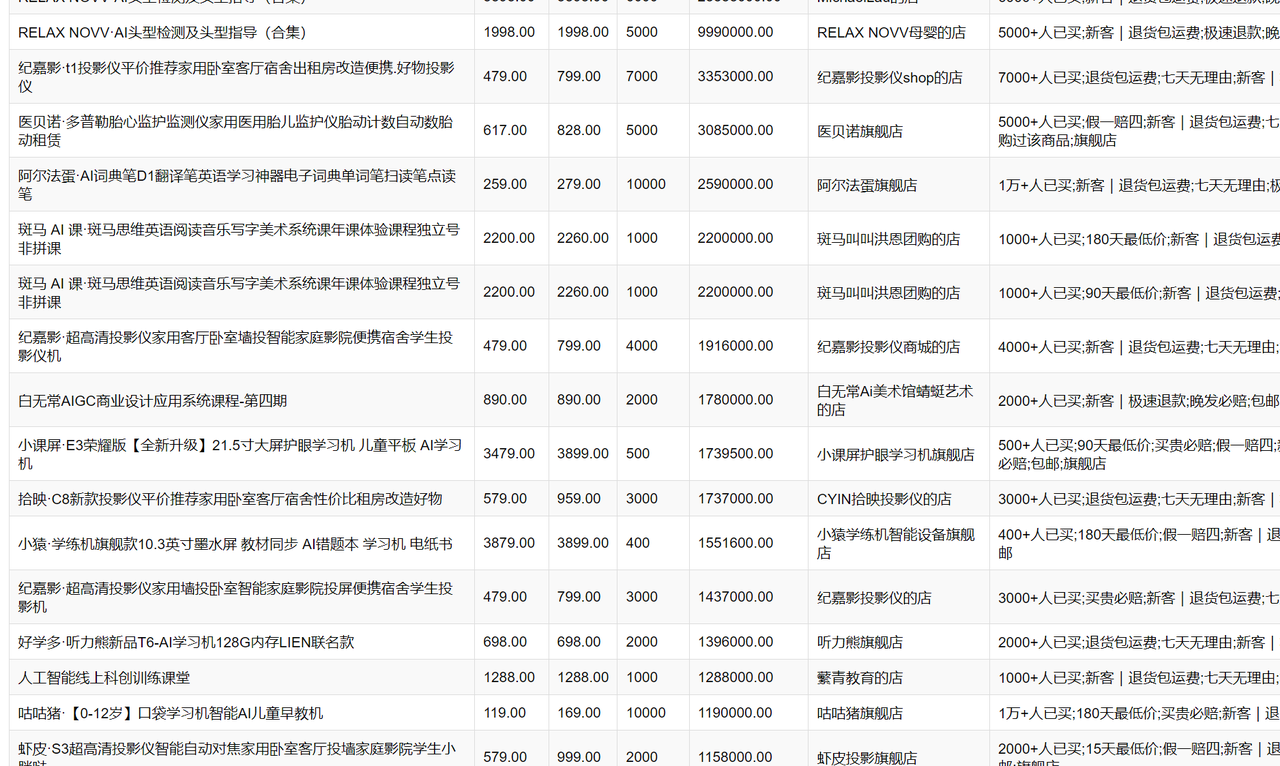Image resolution: width=1280 pixels, height=766 pixels.
Task: Select the 拾映·C8新款投影仪 product title
Action: 230,498
